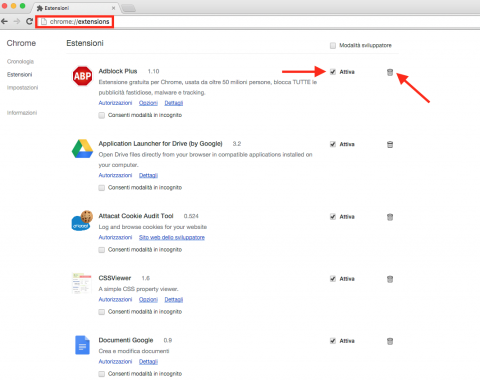Open Dettagli link for CSSViewer
The image size is (480, 381).
[174, 299]
